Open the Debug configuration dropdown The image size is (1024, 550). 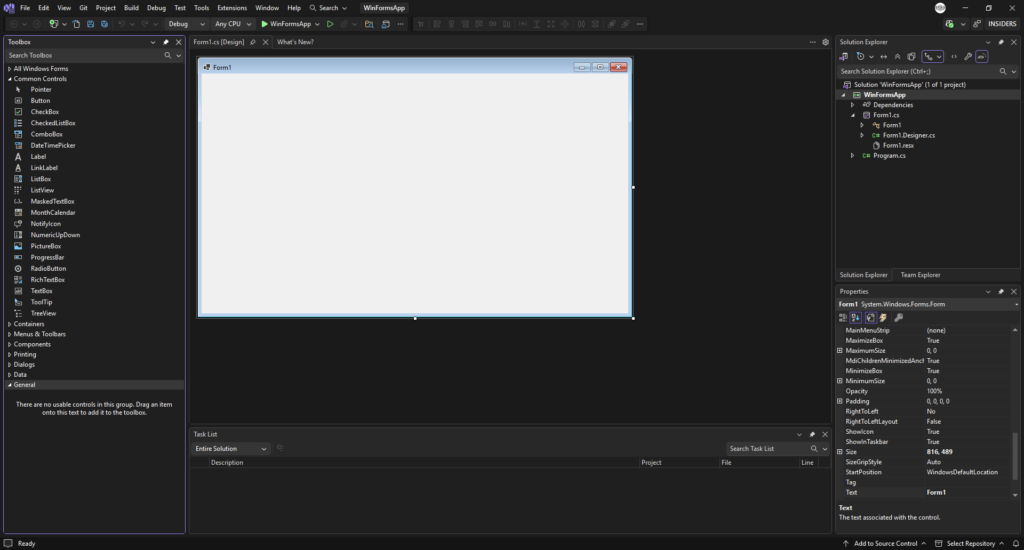pyautogui.click(x=186, y=24)
